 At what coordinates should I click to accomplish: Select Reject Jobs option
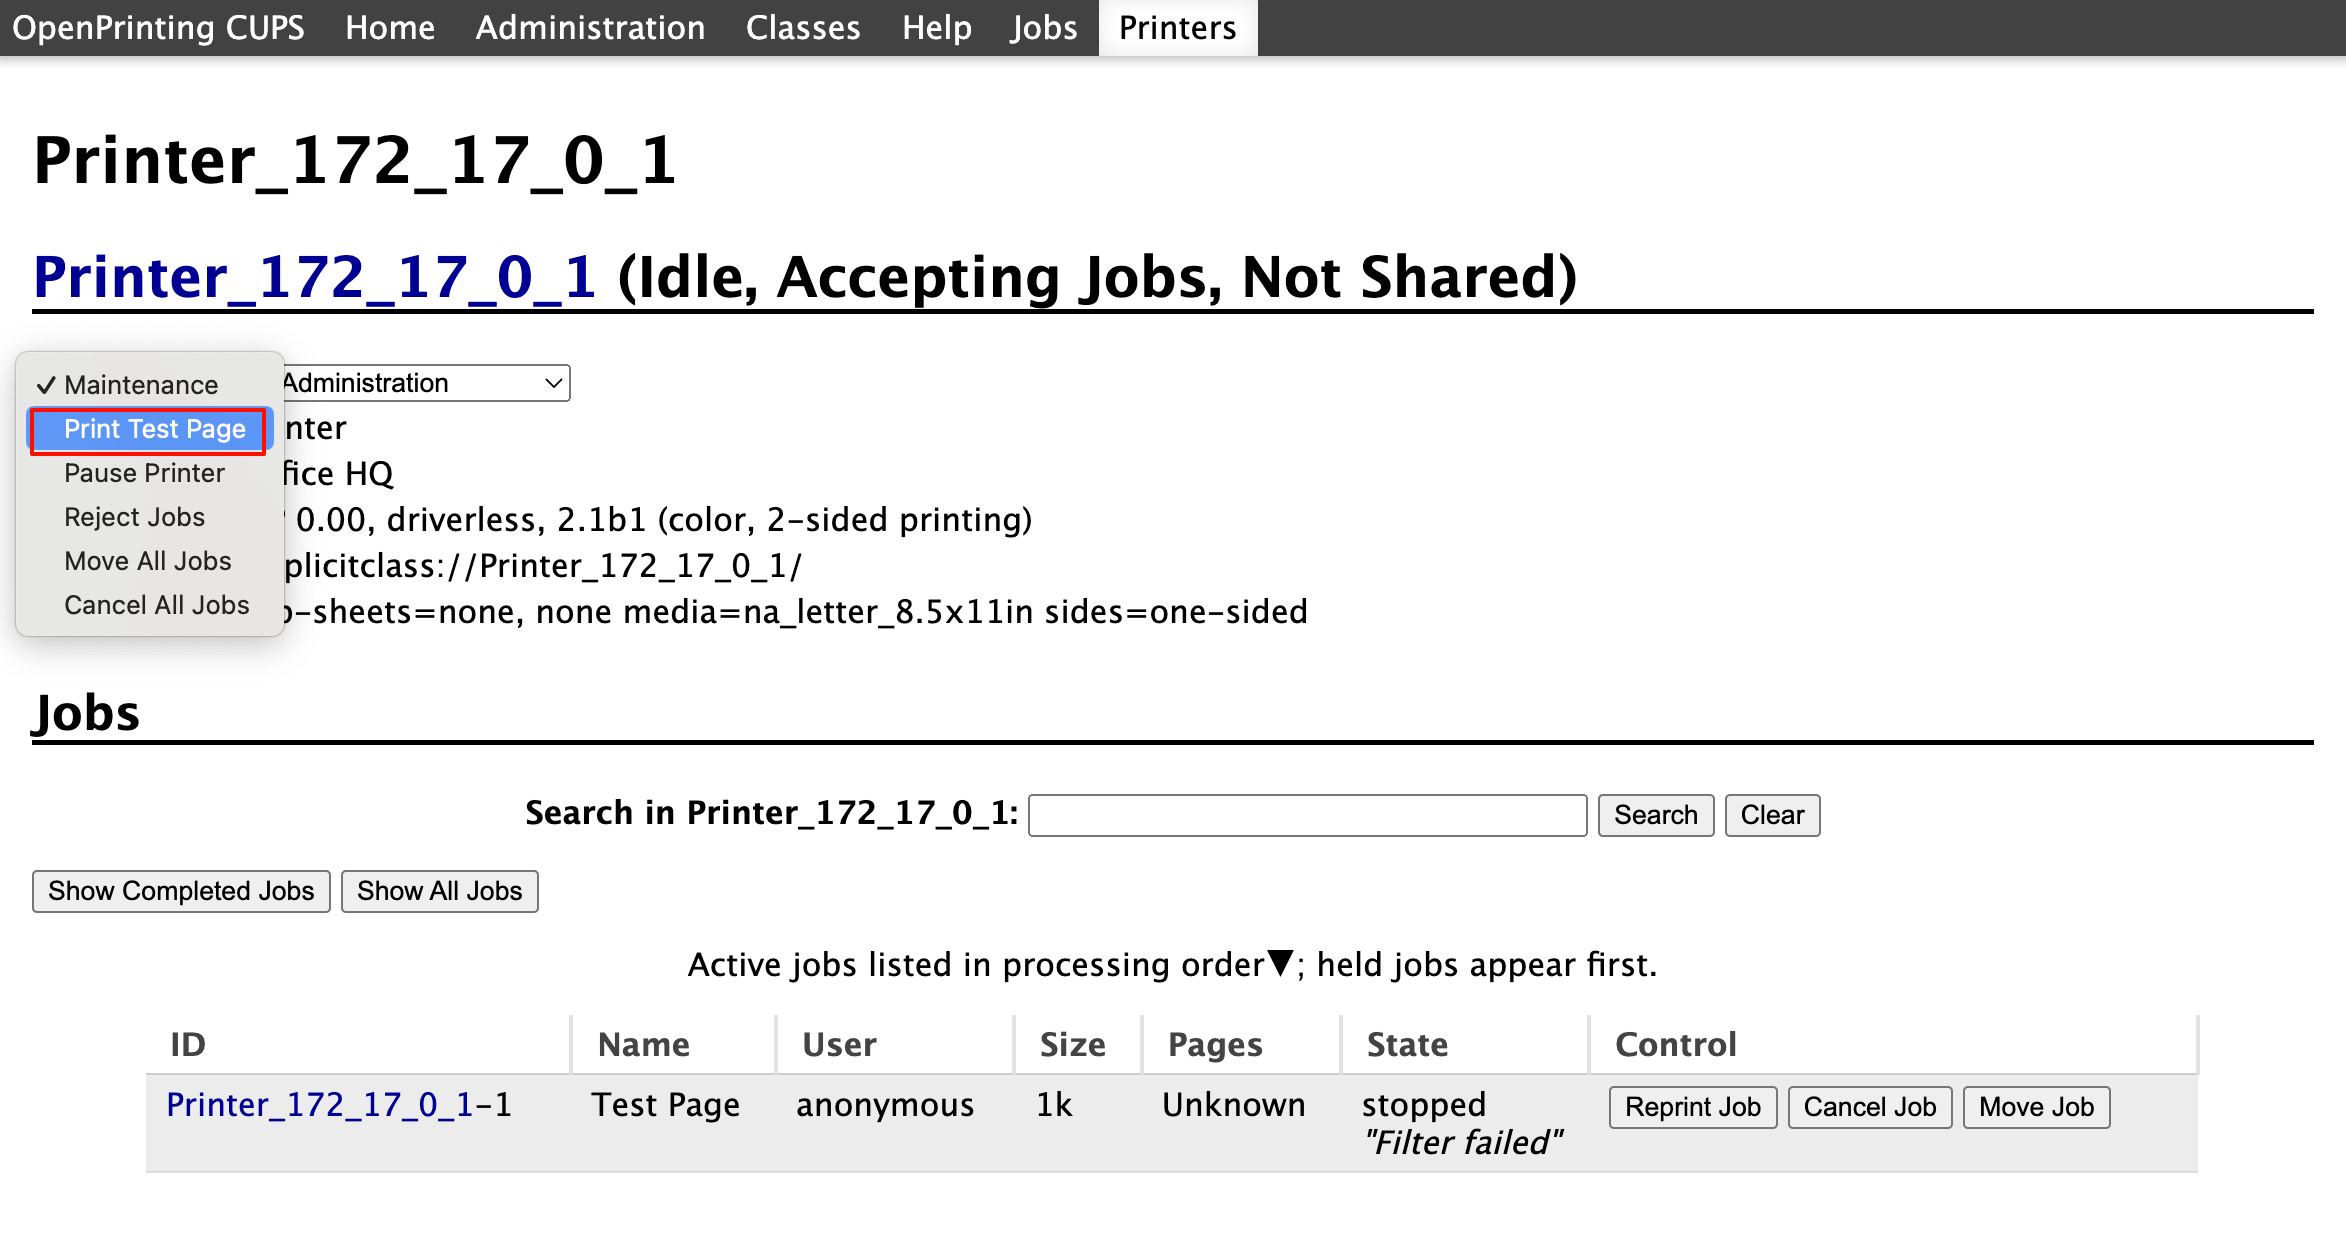[x=134, y=518]
